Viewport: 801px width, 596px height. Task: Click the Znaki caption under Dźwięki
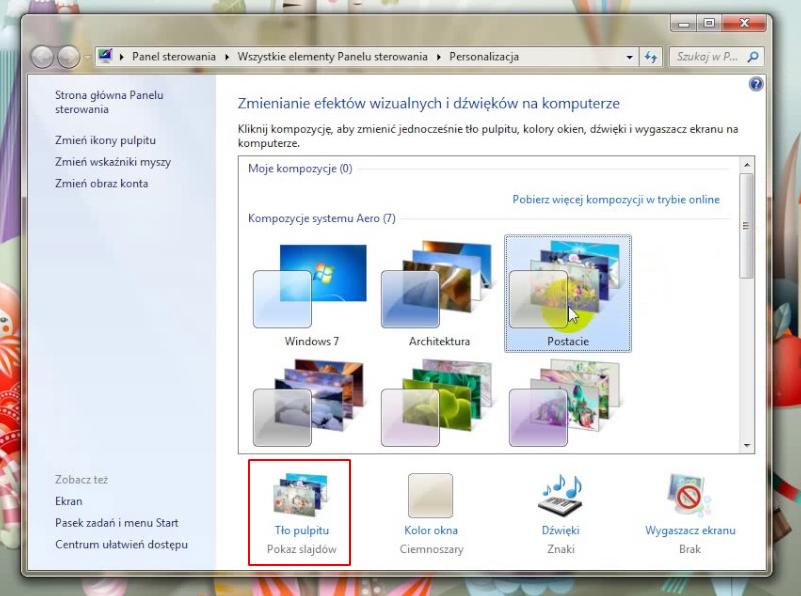pos(560,549)
